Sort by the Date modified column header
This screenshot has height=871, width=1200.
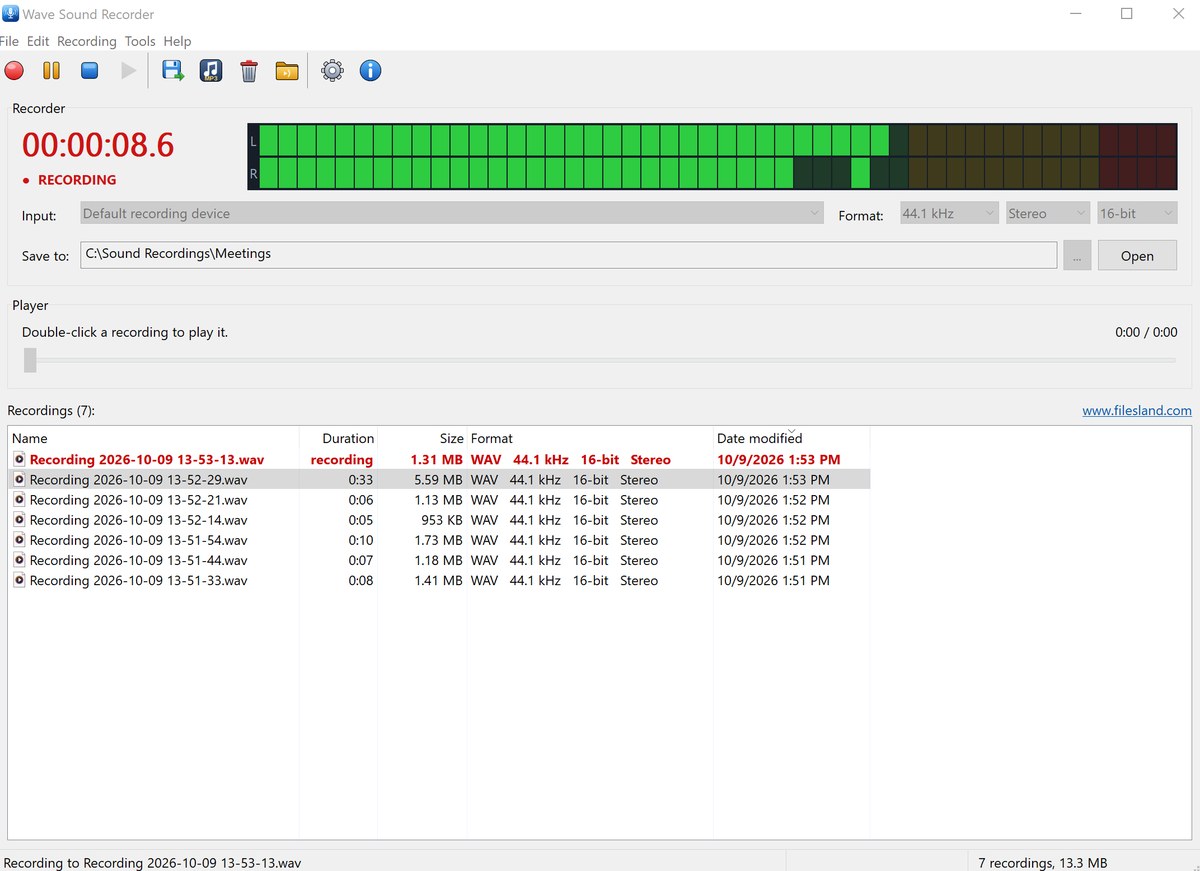click(791, 438)
